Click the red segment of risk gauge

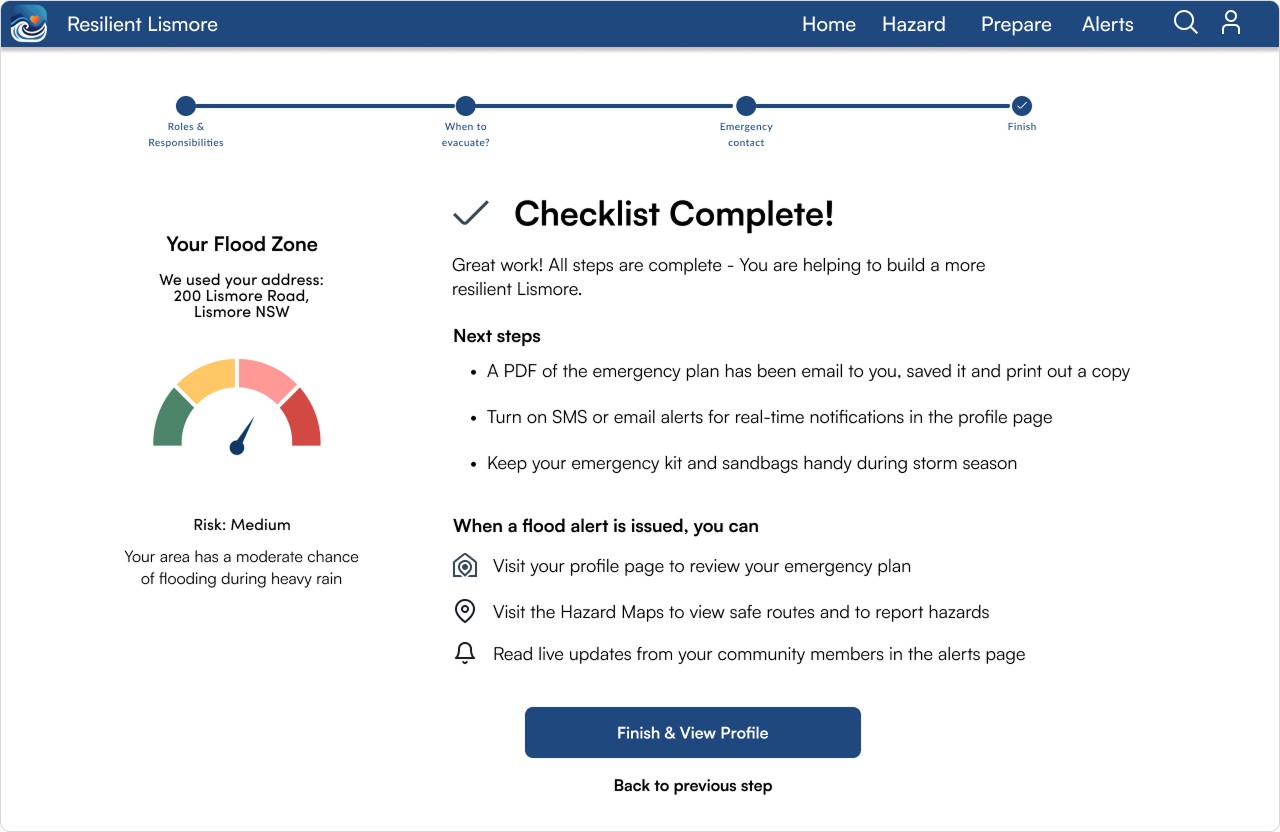tap(302, 420)
